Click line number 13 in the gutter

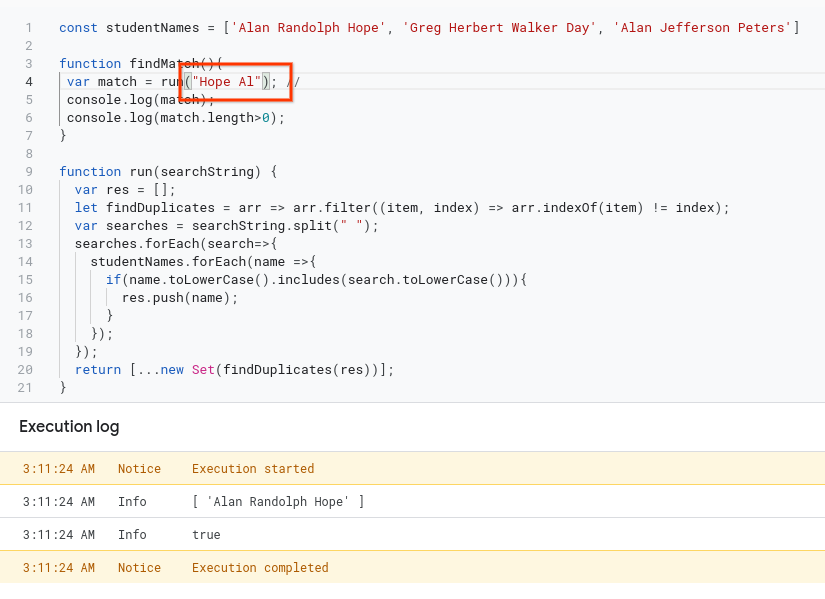pyautogui.click(x=25, y=244)
